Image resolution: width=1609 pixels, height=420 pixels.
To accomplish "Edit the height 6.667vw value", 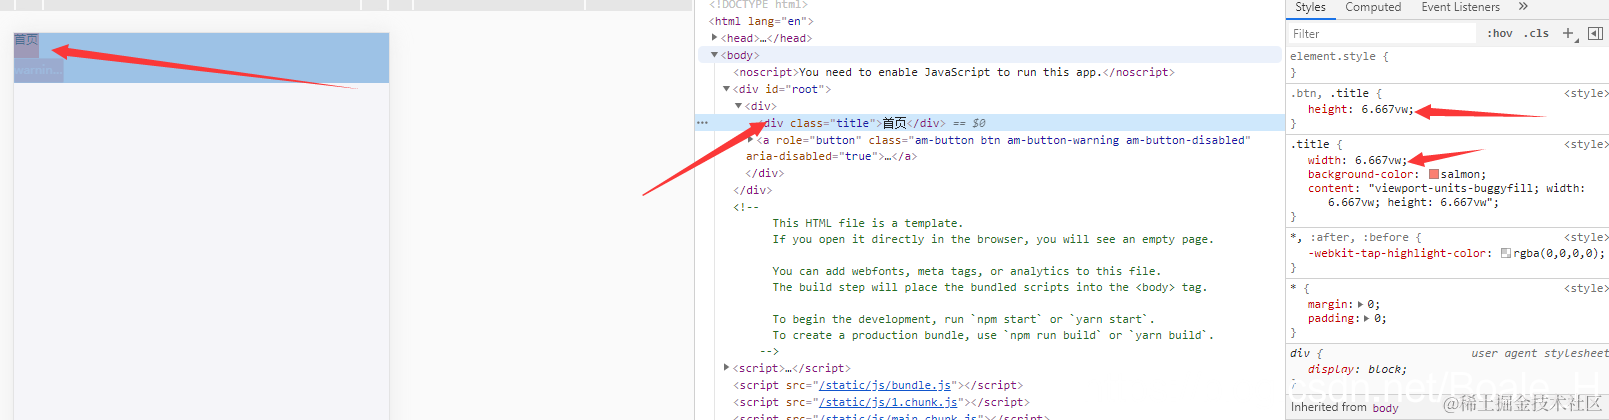I will pos(1387,109).
